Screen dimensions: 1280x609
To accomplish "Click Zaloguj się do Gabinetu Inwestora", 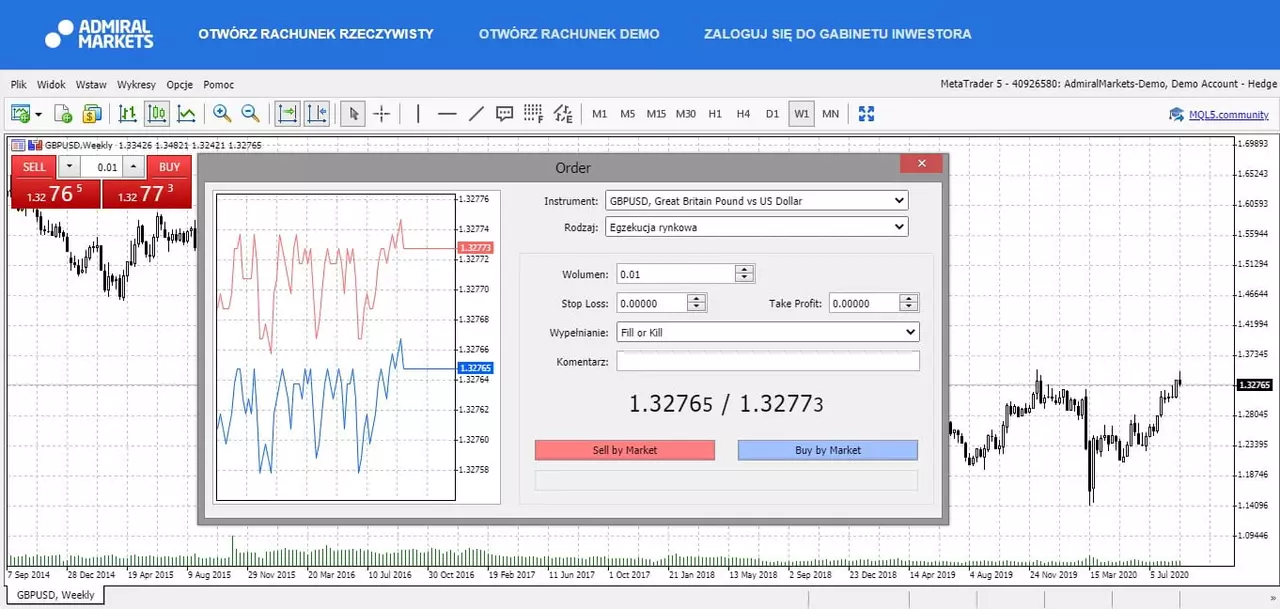I will coord(837,34).
